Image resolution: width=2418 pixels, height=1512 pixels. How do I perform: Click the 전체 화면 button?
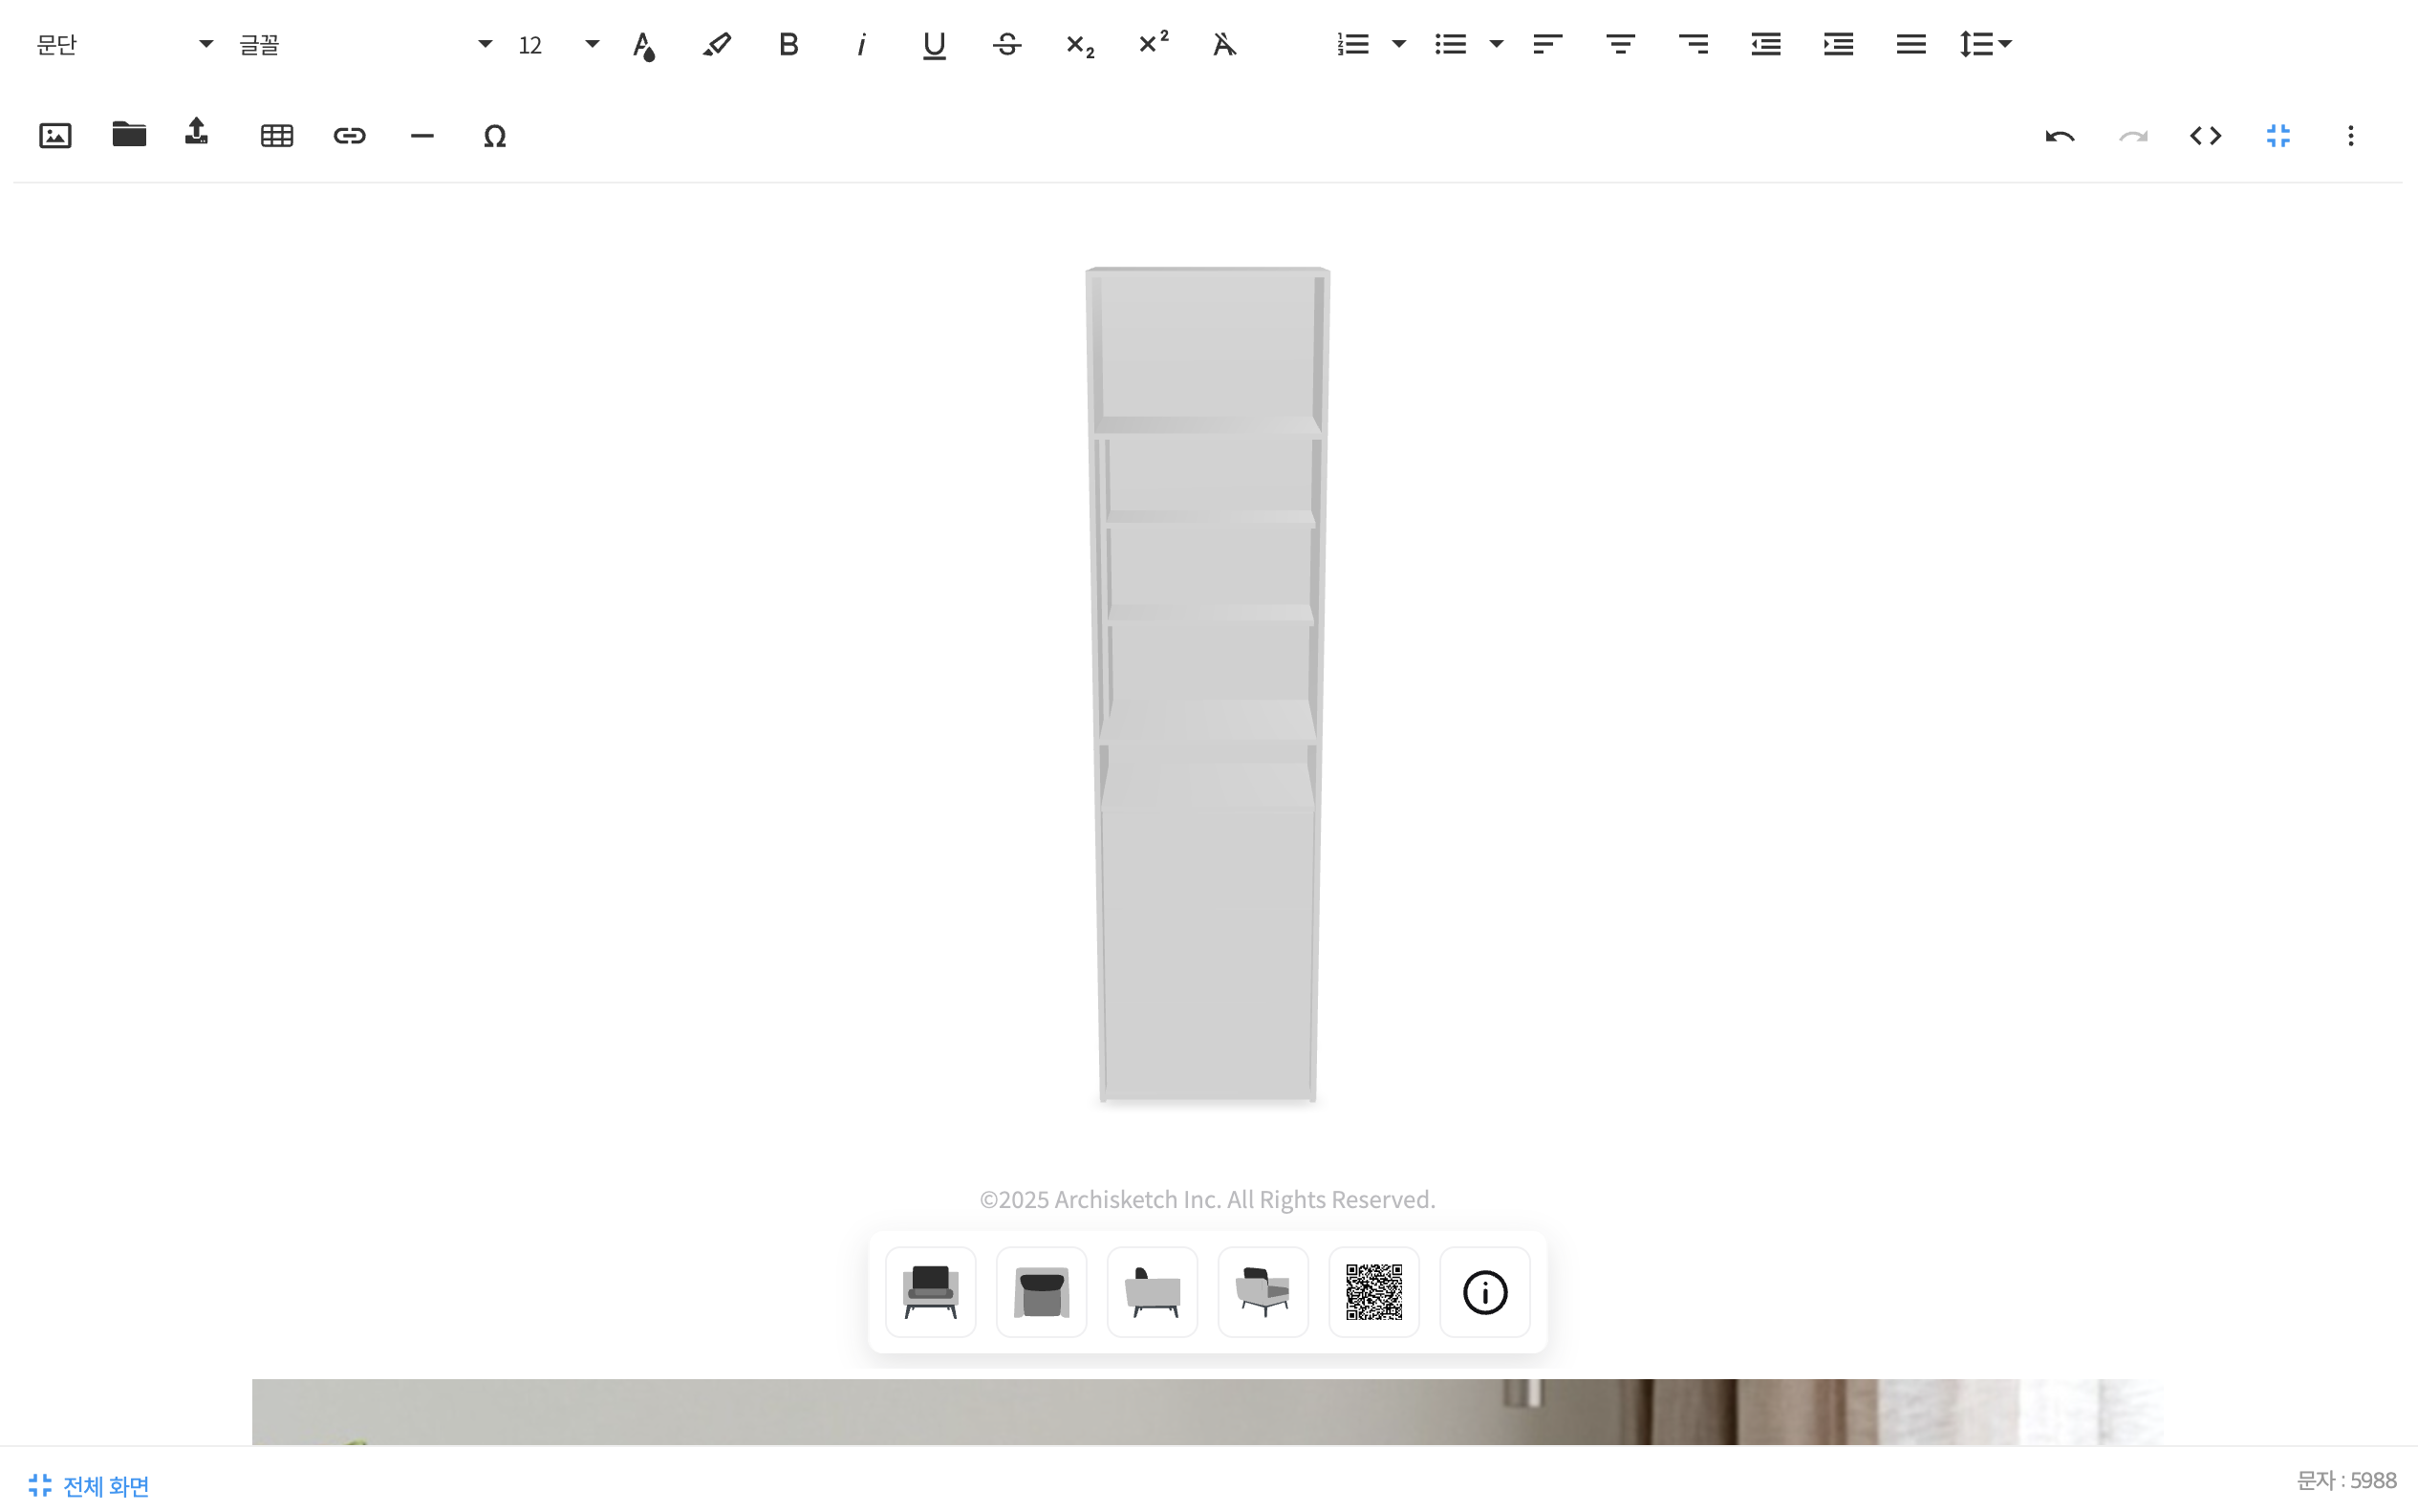coord(89,1486)
